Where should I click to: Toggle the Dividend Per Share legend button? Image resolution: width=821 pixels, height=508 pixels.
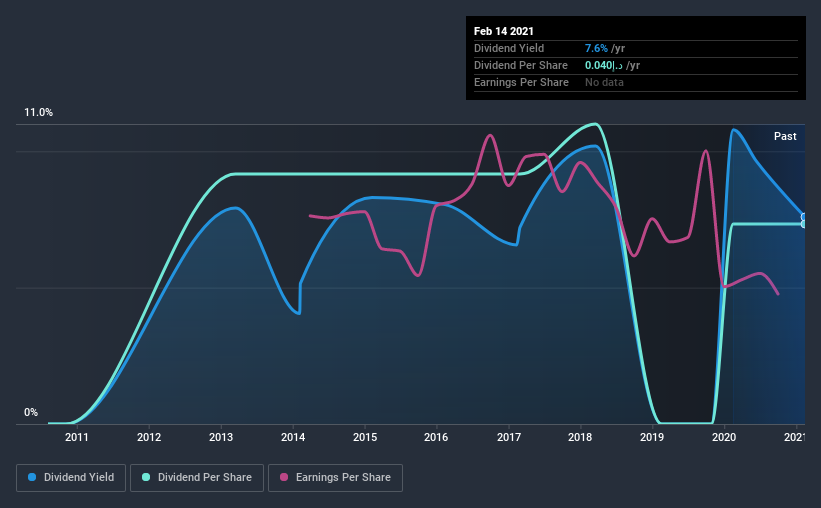click(197, 478)
